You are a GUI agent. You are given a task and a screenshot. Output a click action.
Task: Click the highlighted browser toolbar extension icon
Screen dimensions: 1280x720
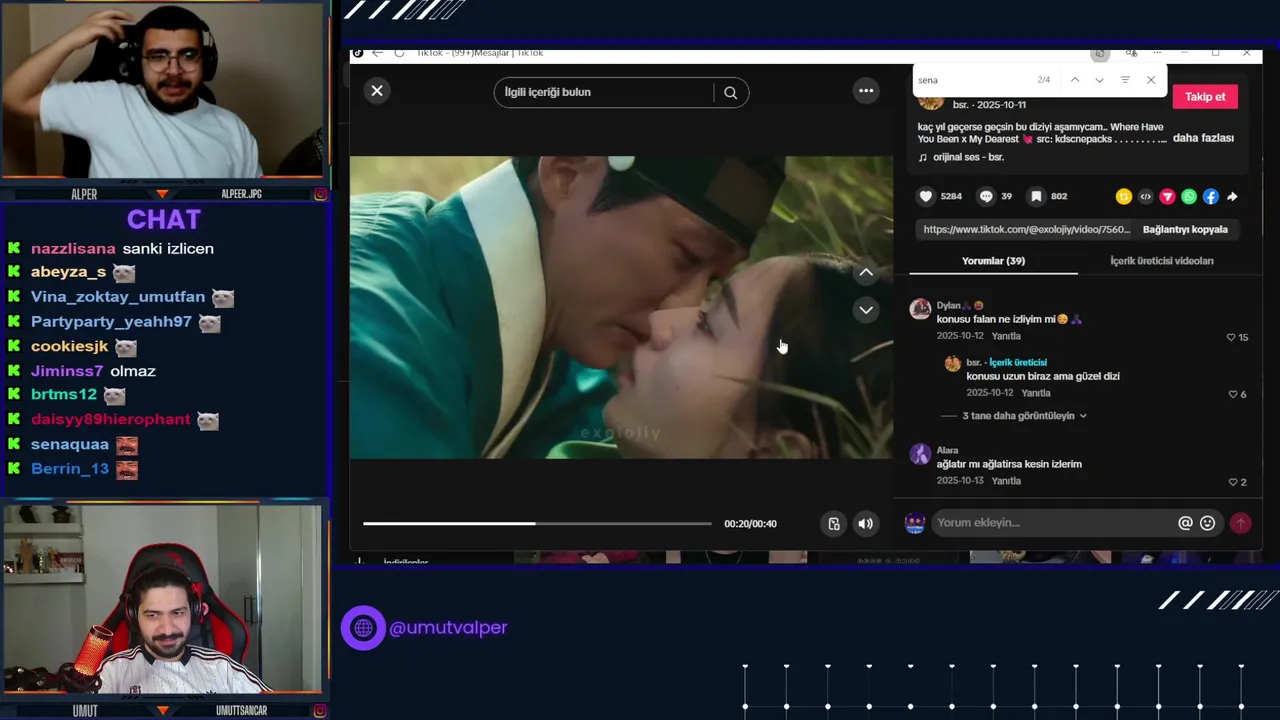click(x=1100, y=53)
